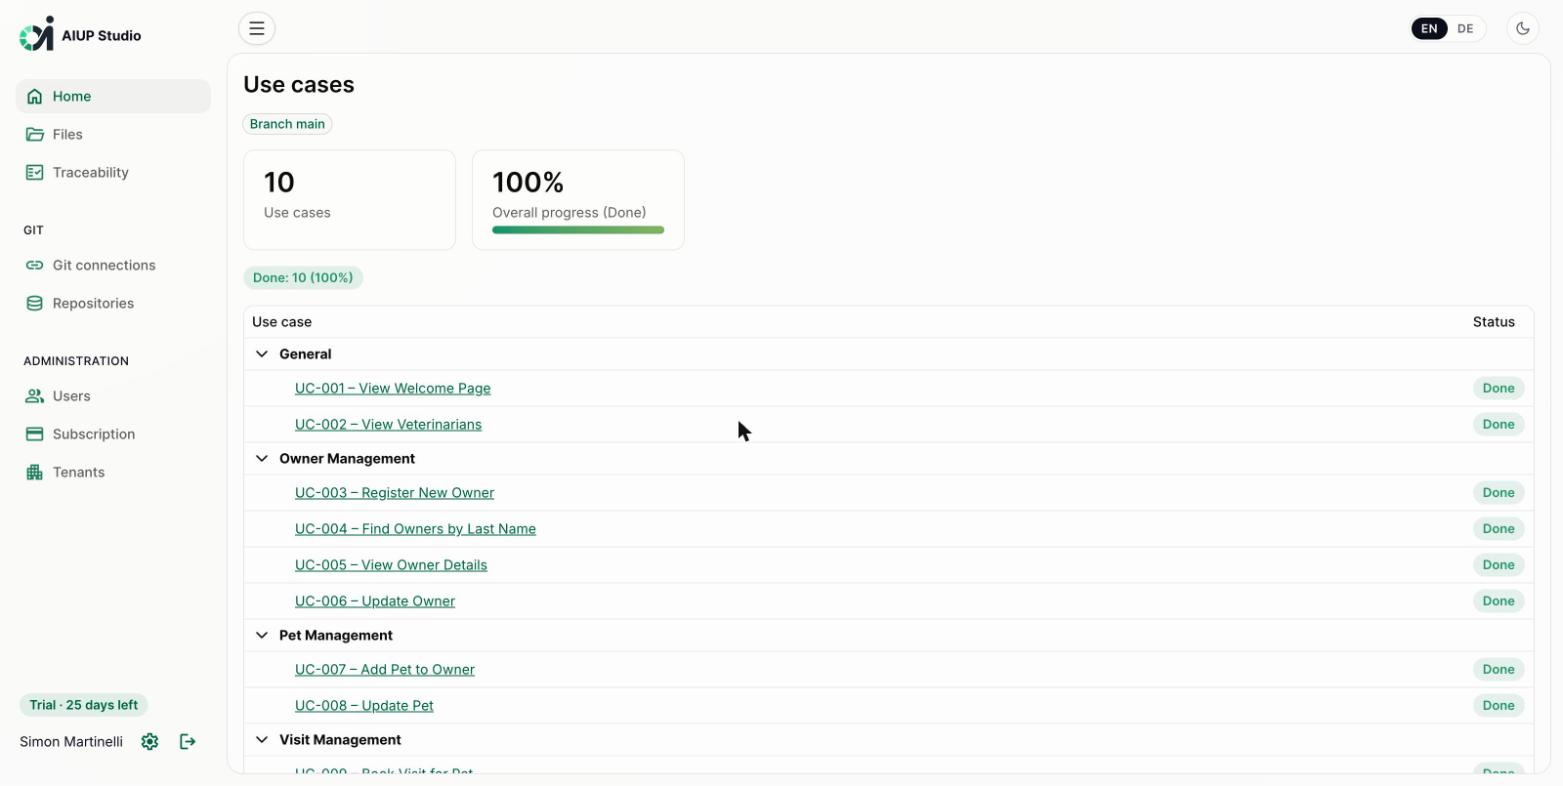The image size is (1563, 786).
Task: Click the hamburger menu icon
Action: [x=257, y=28]
